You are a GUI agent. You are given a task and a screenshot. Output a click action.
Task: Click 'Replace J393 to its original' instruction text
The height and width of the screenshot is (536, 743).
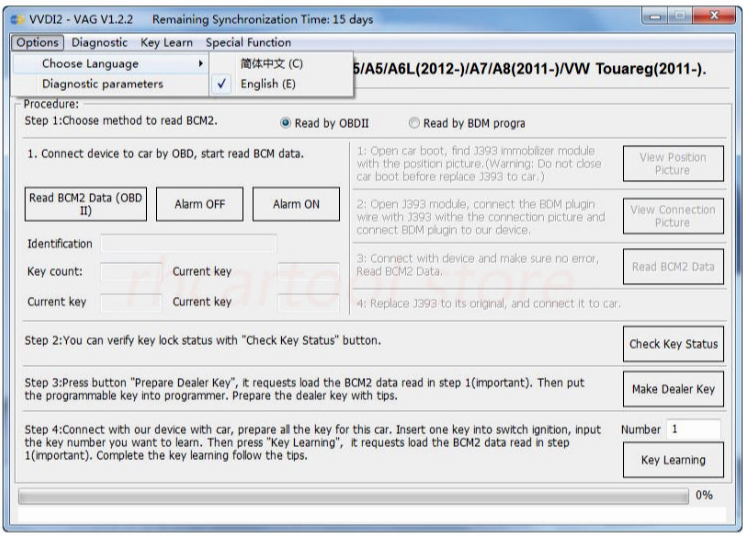[x=489, y=303]
